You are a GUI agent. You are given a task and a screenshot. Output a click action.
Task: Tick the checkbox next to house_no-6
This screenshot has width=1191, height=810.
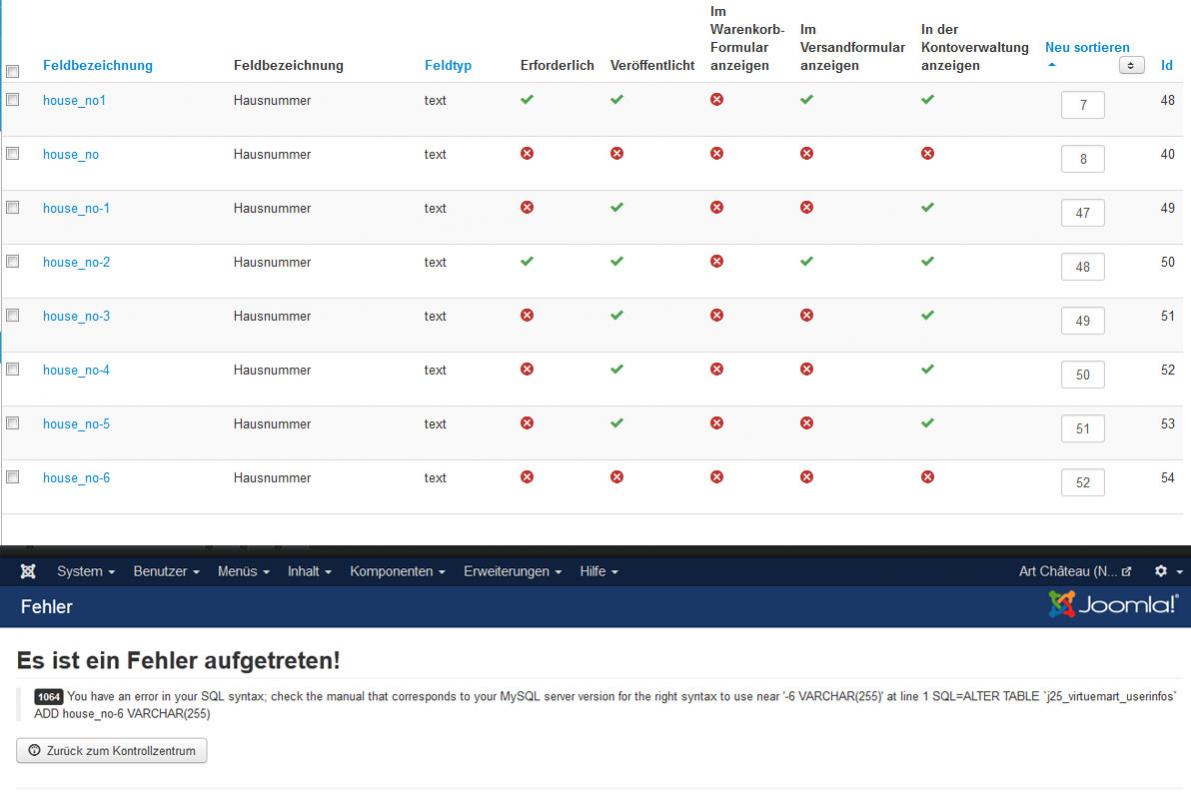coord(13,478)
